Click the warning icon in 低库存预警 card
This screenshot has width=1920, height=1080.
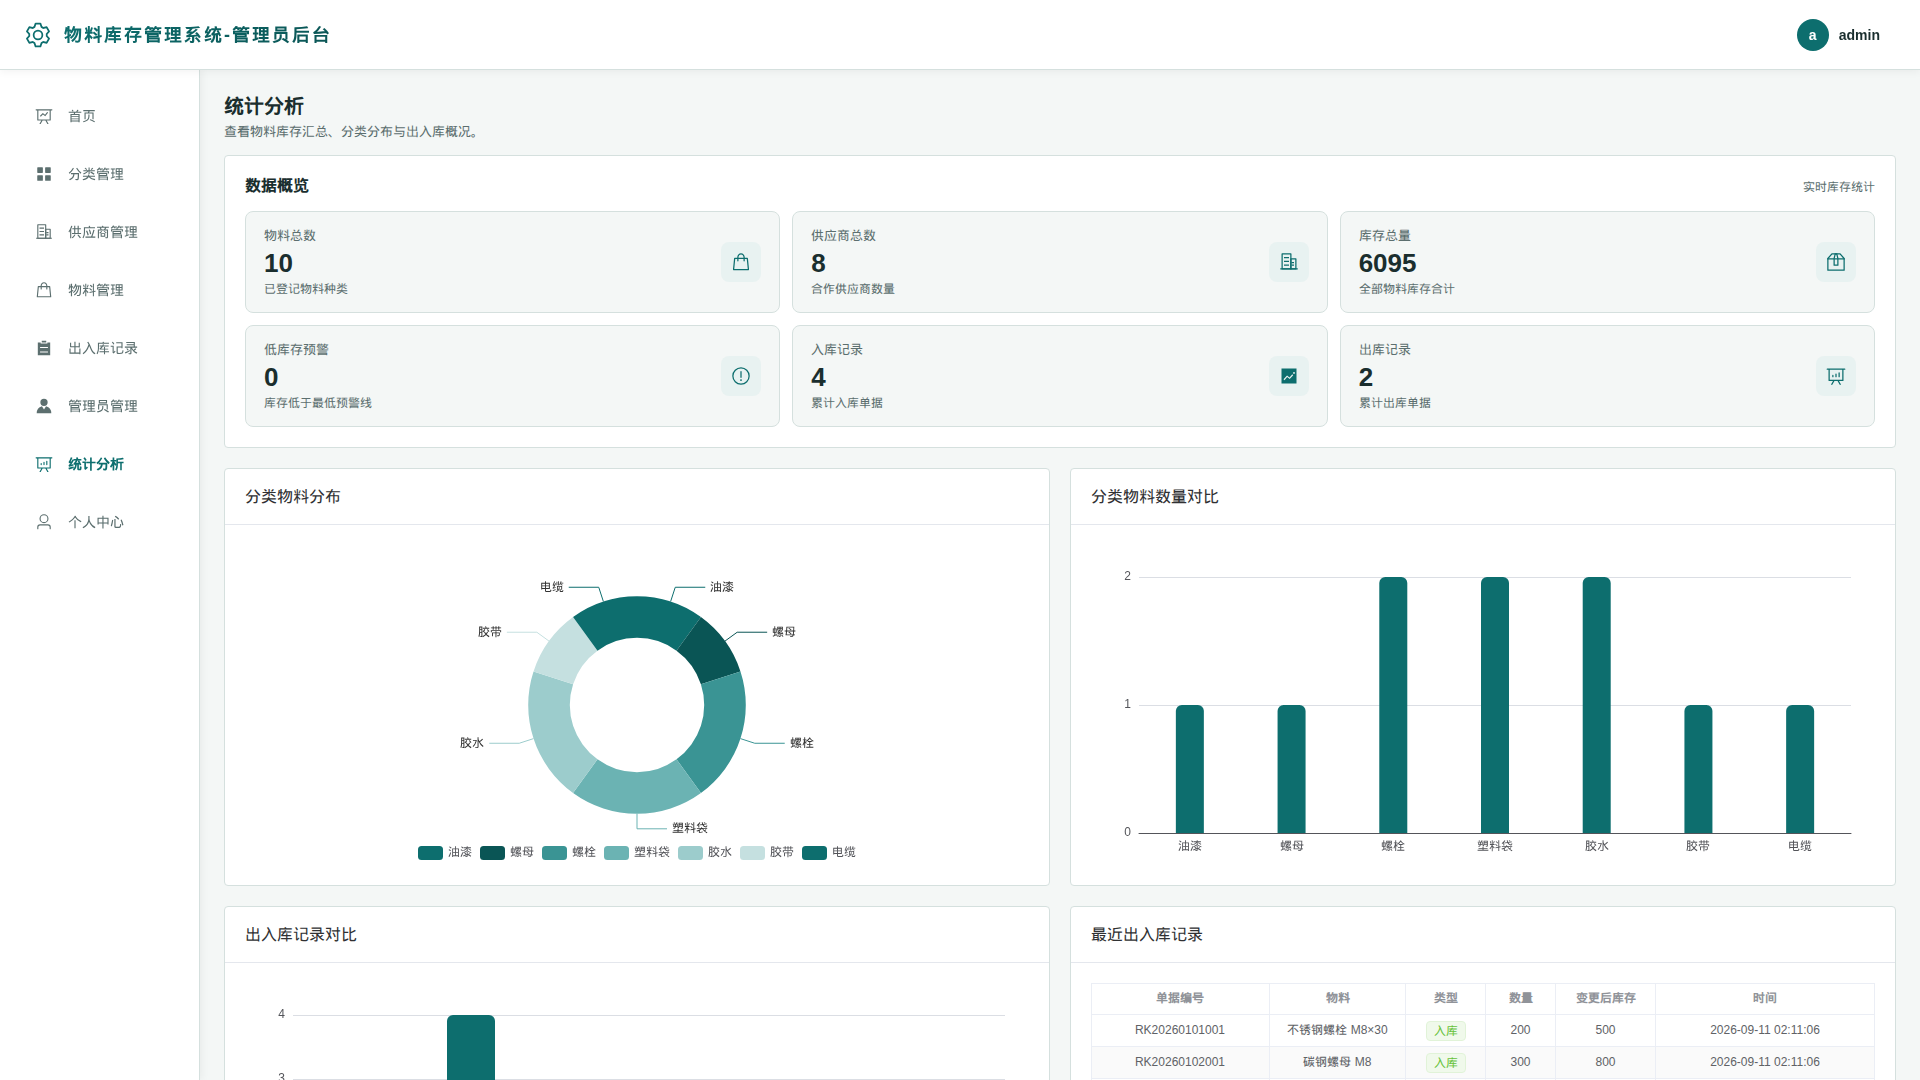pyautogui.click(x=741, y=376)
